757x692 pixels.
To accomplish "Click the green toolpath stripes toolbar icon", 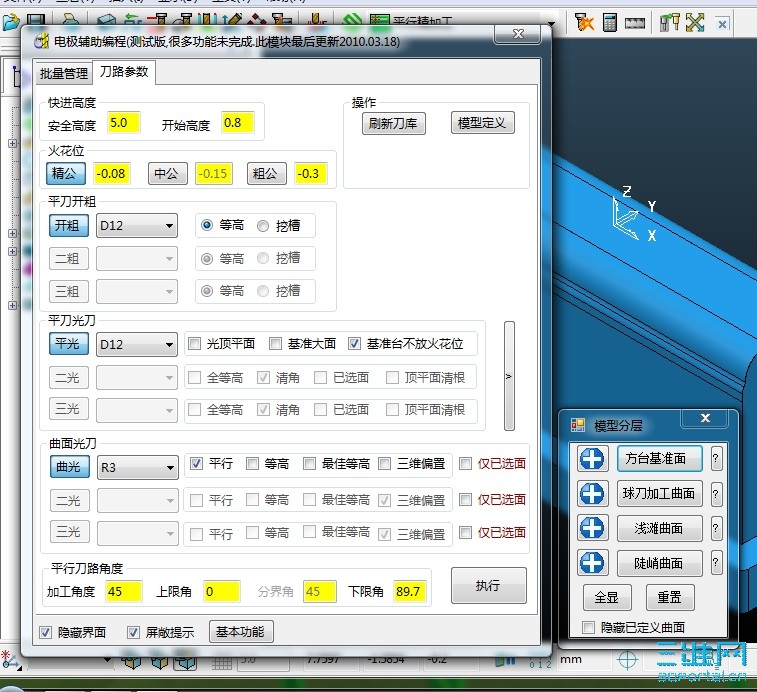I will point(352,20).
